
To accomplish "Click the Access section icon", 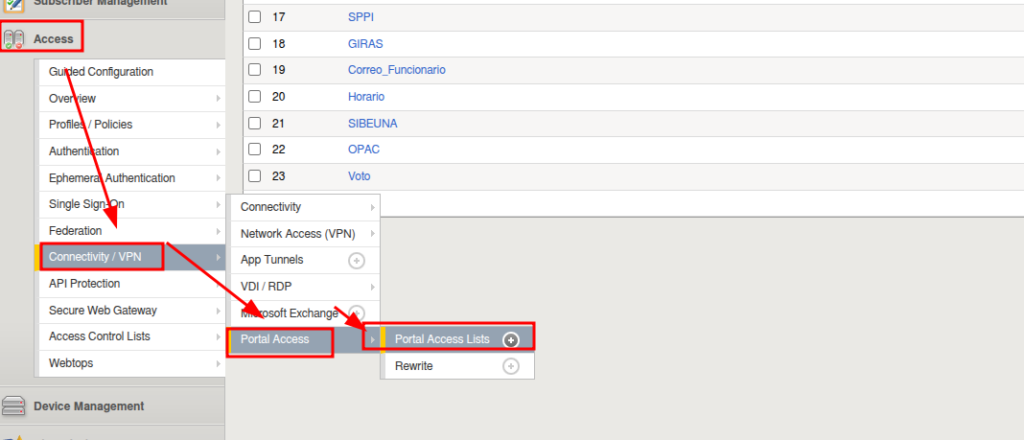I will point(14,39).
